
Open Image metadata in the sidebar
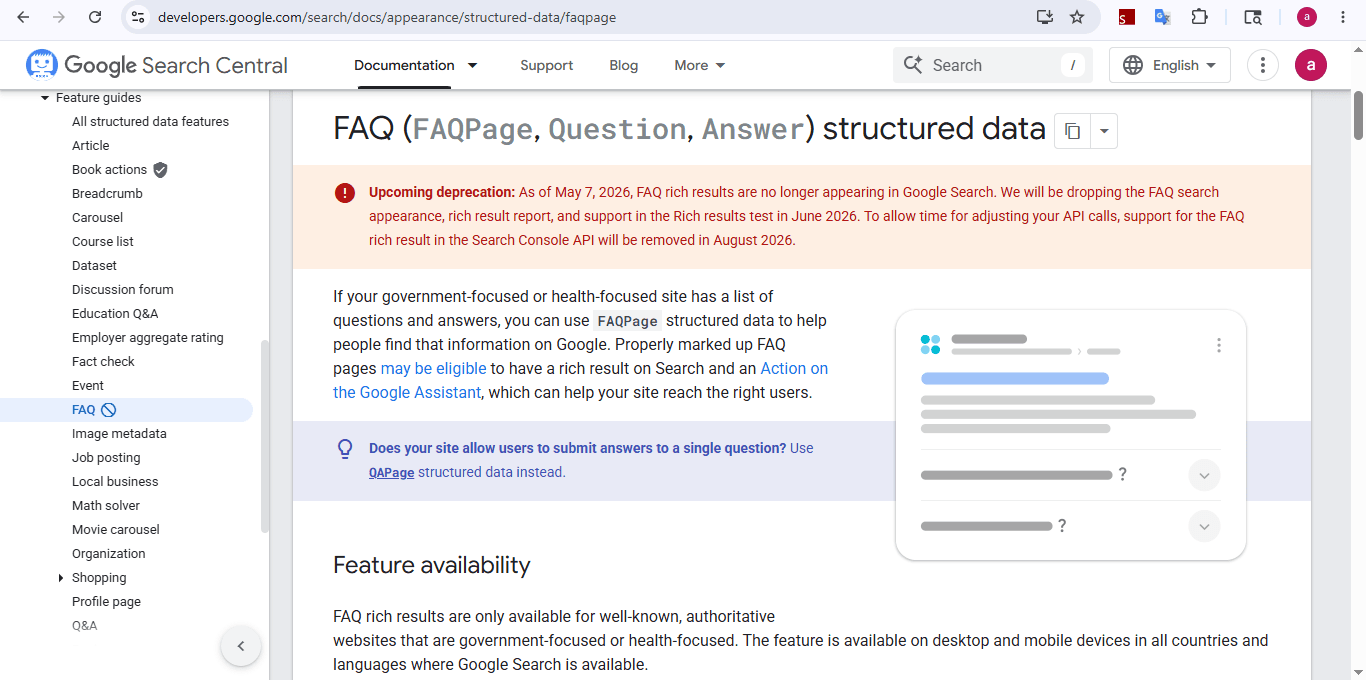click(x=119, y=434)
